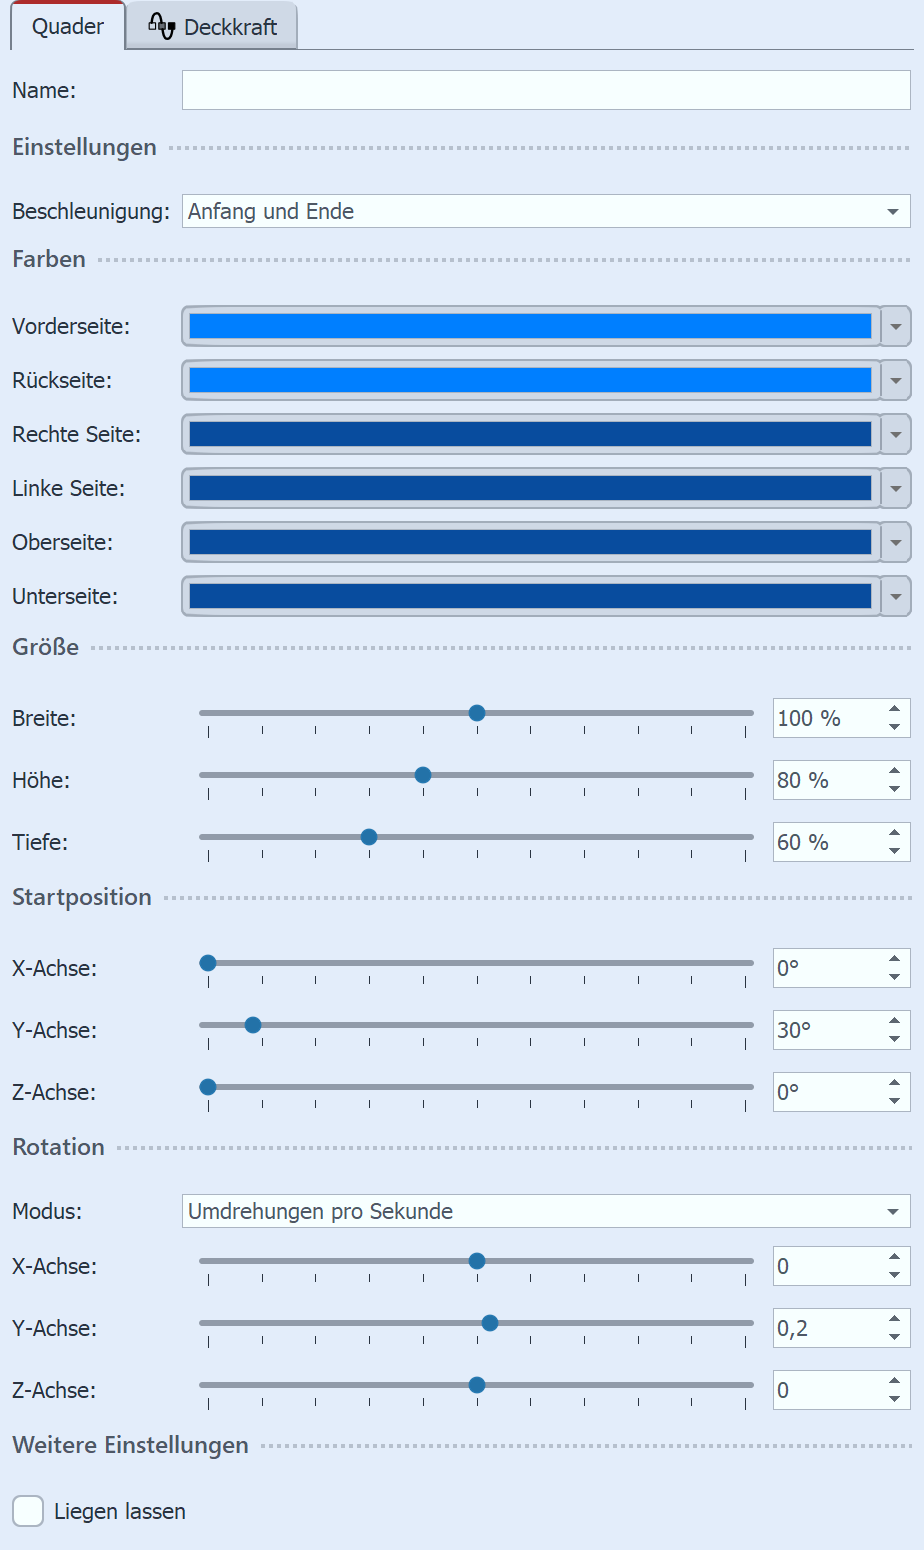Switch to the Deckkraft tab
The height and width of the screenshot is (1550, 924).
(212, 27)
